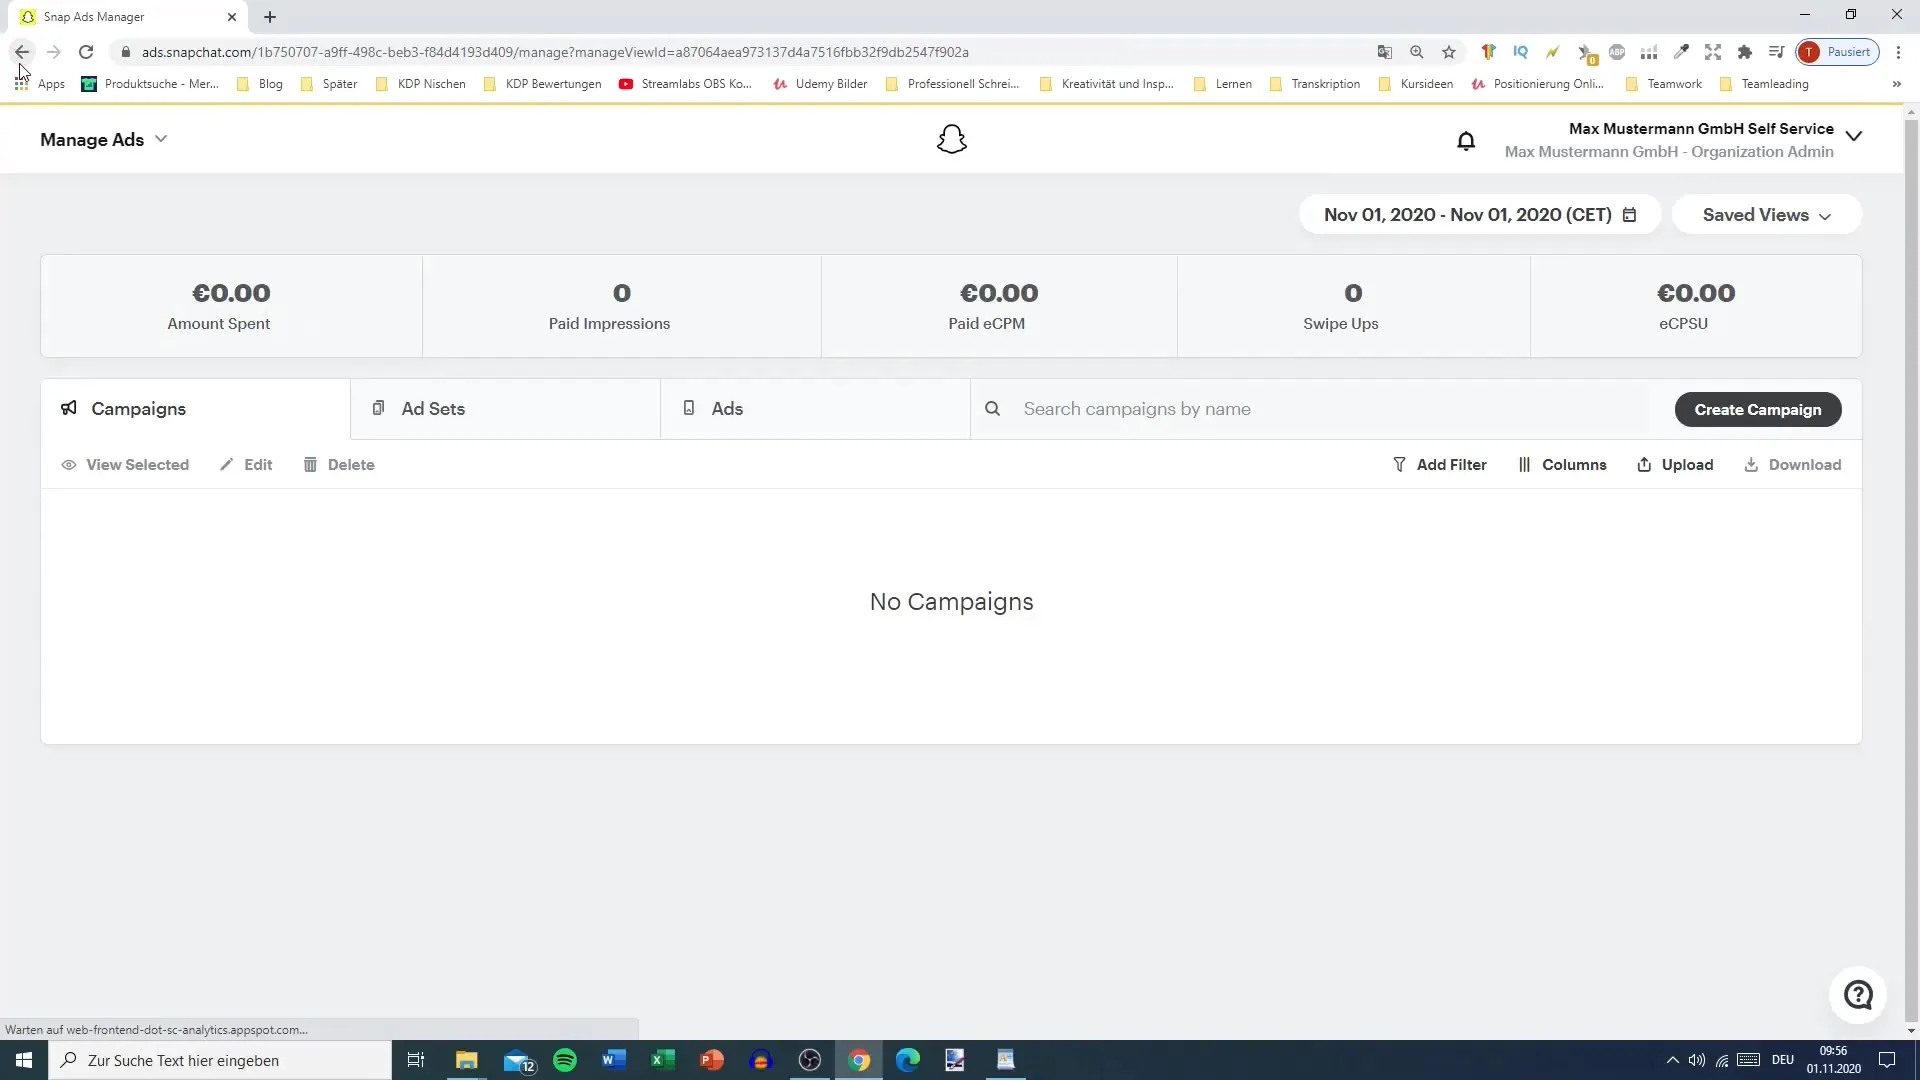Click translate page icon in address bar
Viewport: 1920px width, 1080px height.
point(1385,52)
